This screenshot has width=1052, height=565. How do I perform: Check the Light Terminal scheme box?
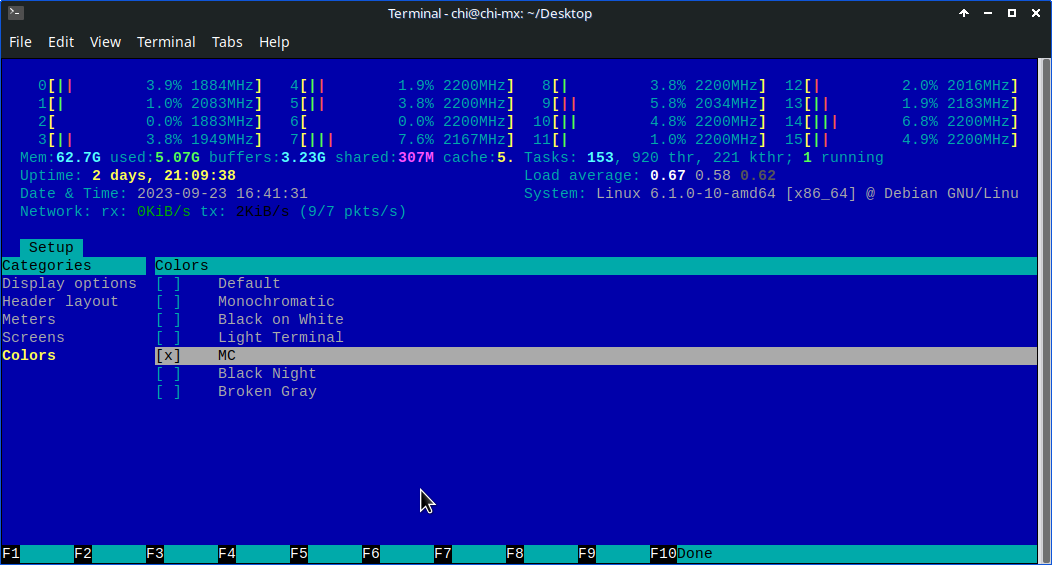pyautogui.click(x=168, y=338)
